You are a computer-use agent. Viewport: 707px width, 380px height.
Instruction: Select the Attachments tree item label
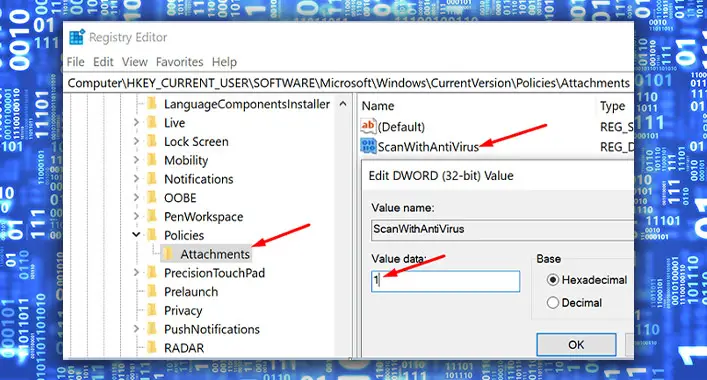click(215, 254)
